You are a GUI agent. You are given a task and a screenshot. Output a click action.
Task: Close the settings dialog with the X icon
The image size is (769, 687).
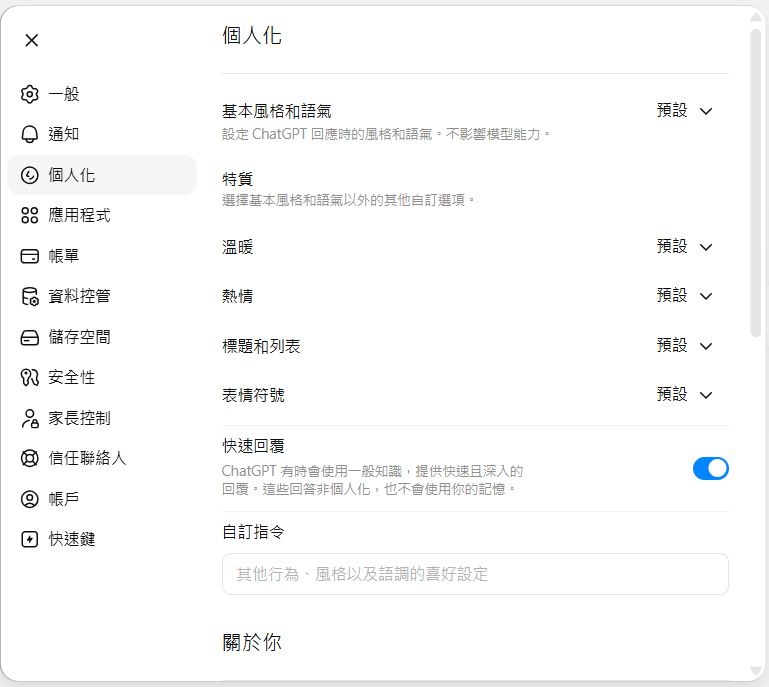click(x=32, y=40)
